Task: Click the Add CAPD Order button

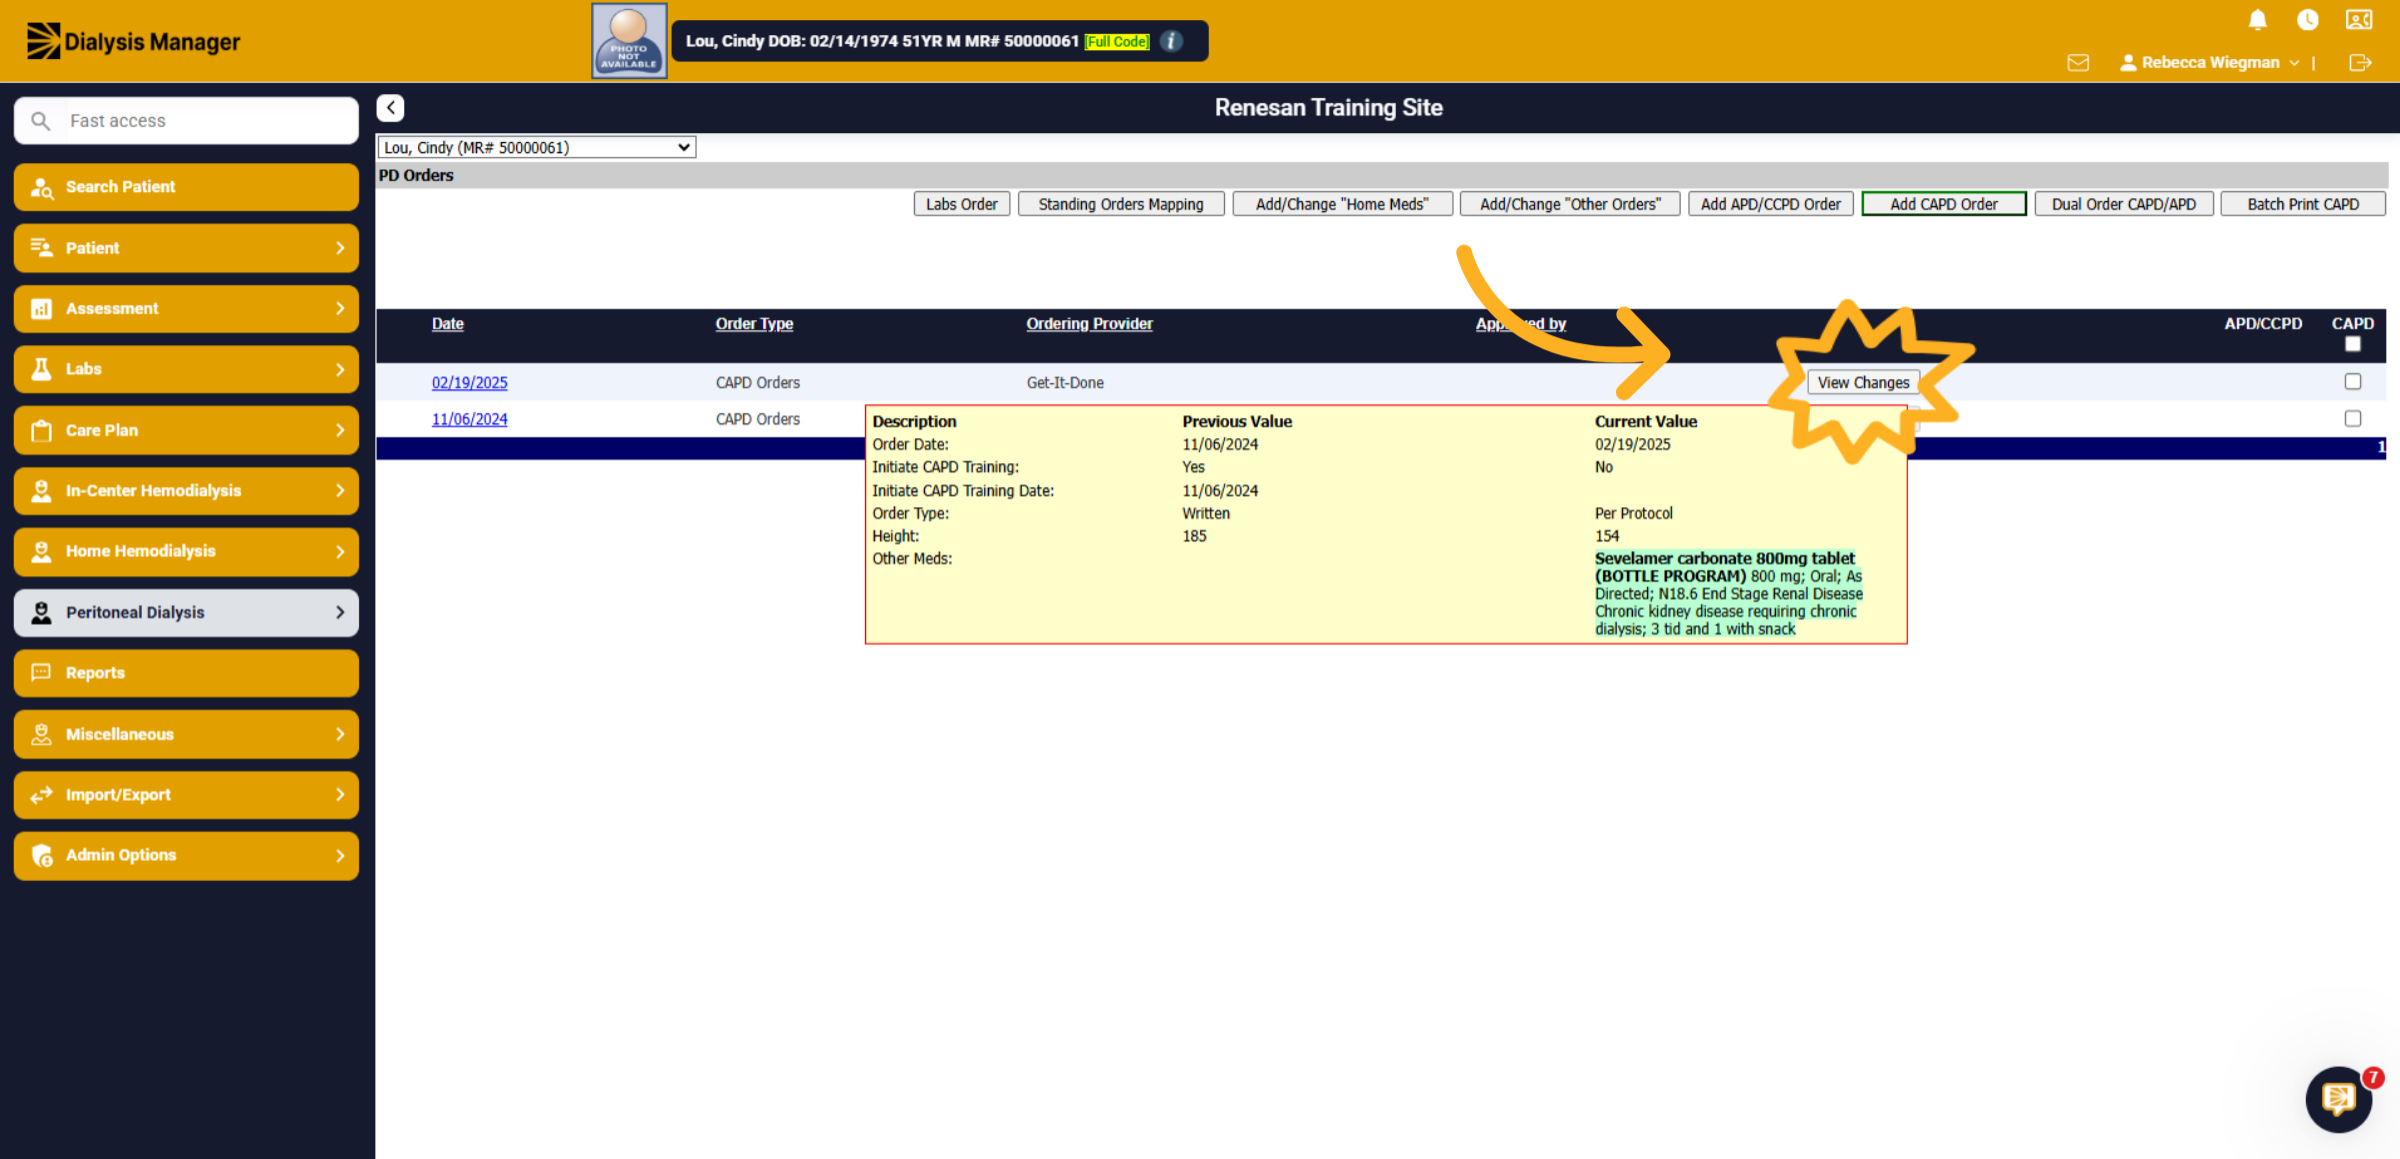Action: (1944, 204)
